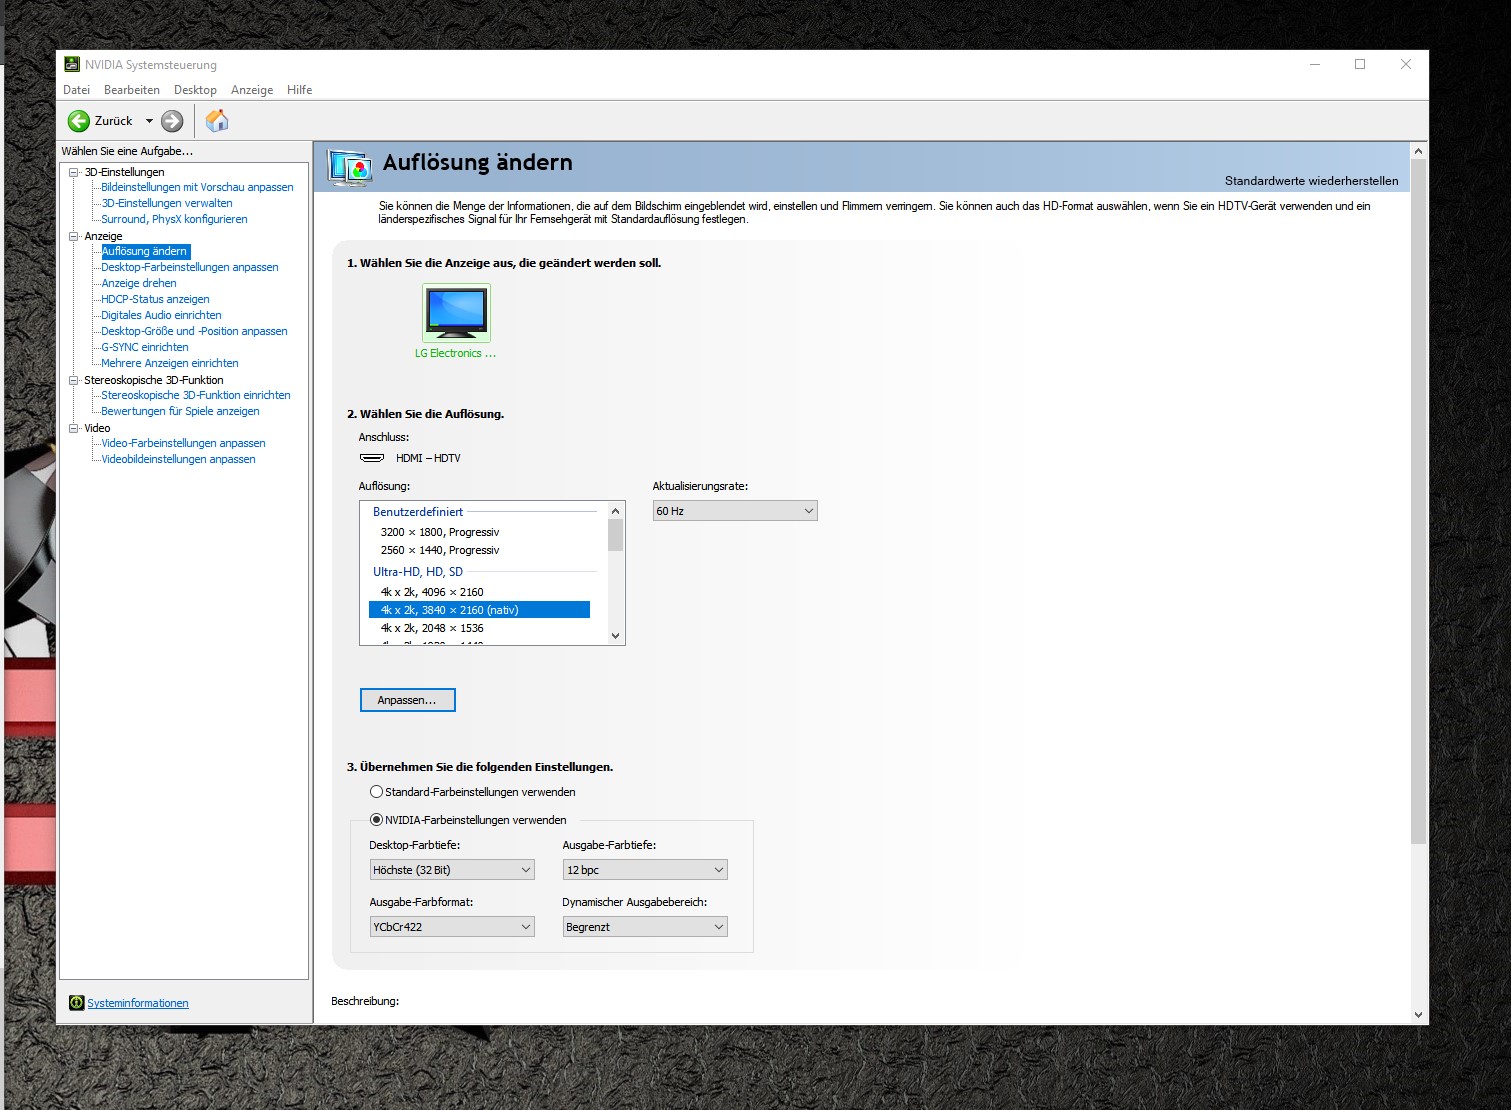Open the Systeminformationen link

(137, 1003)
